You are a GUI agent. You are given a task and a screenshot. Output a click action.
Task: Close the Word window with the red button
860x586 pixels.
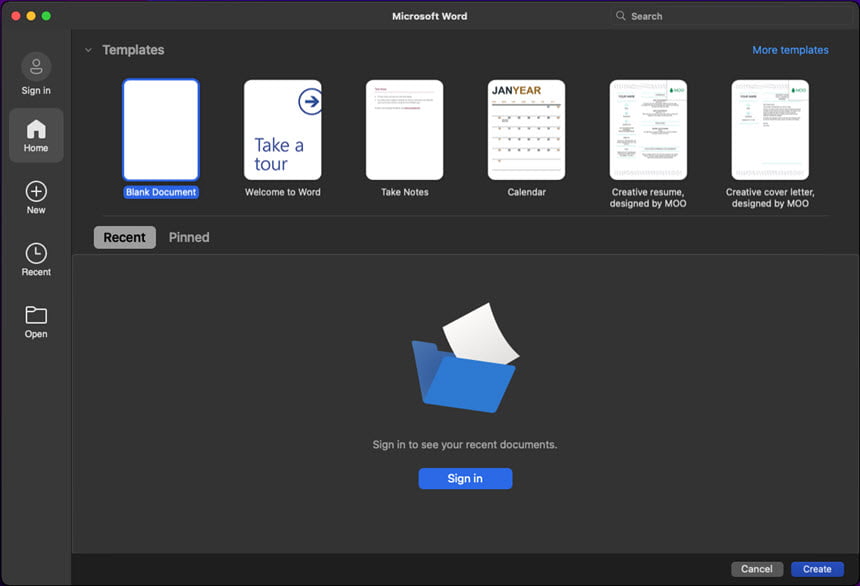click(16, 16)
